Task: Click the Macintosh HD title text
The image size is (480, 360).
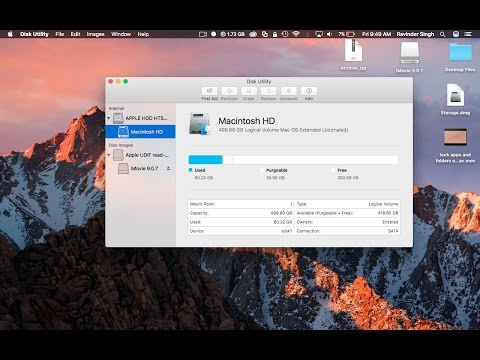Action: click(247, 121)
